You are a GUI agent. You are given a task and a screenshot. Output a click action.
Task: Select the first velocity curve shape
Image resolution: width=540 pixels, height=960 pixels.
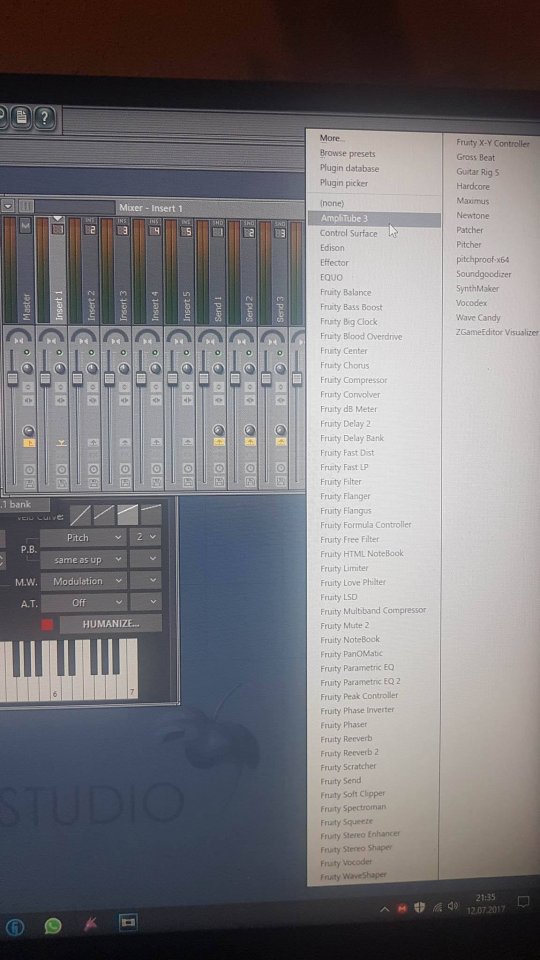click(80, 515)
